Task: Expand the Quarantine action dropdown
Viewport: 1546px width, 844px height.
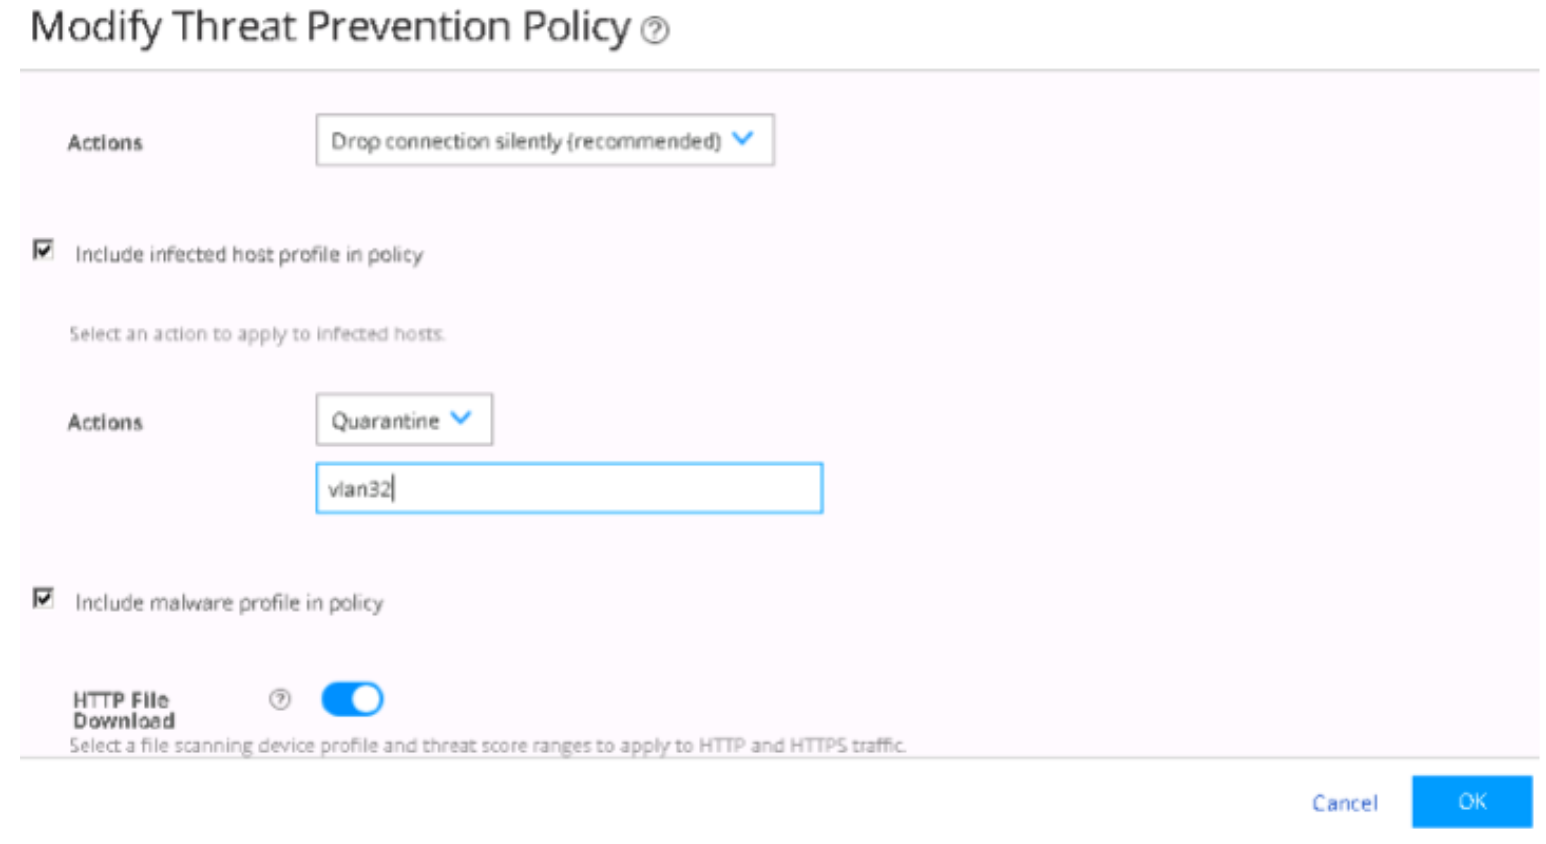Action: (x=403, y=420)
